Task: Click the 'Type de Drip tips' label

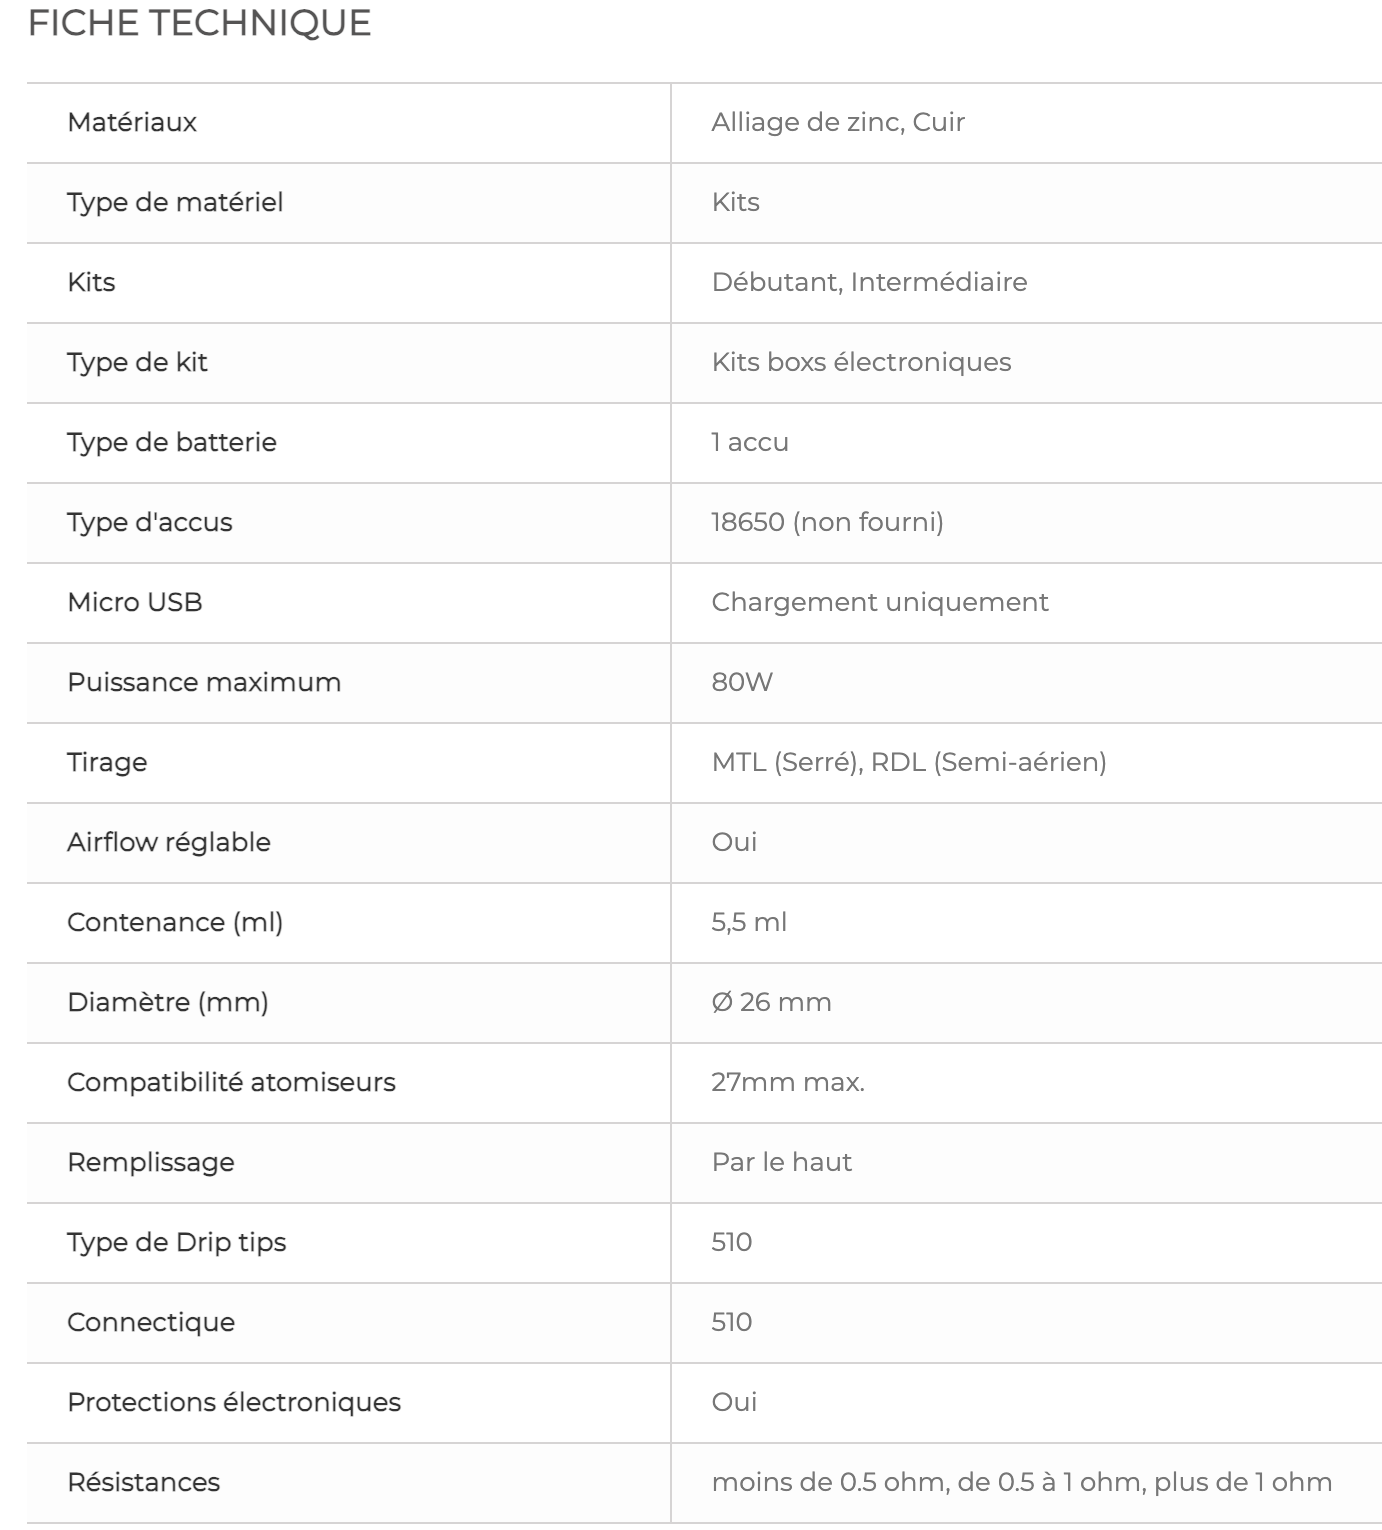Action: pyautogui.click(x=177, y=1242)
